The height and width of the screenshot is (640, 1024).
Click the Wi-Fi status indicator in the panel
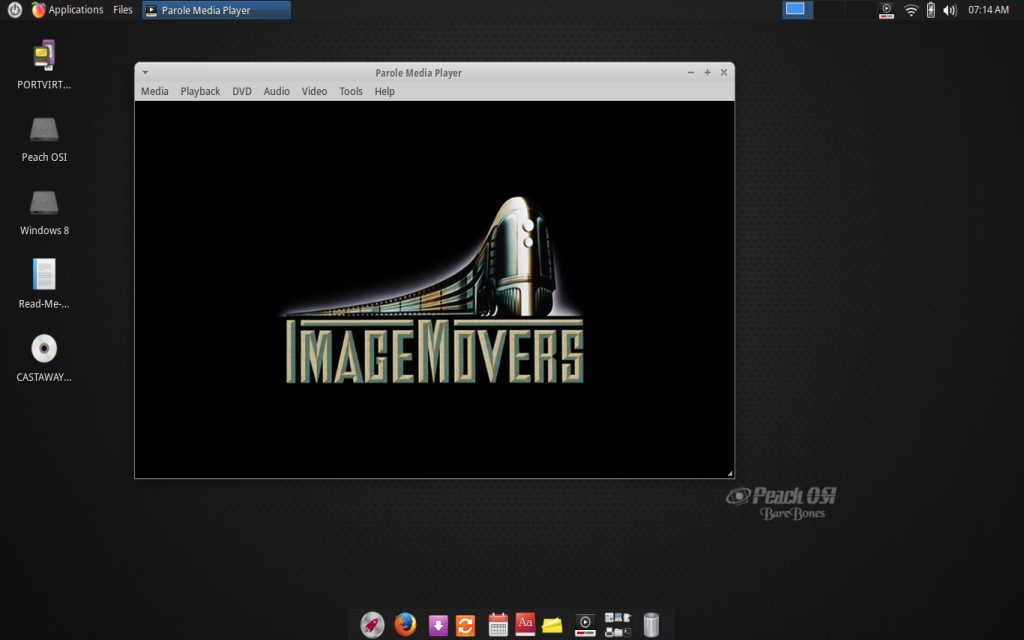[911, 10]
